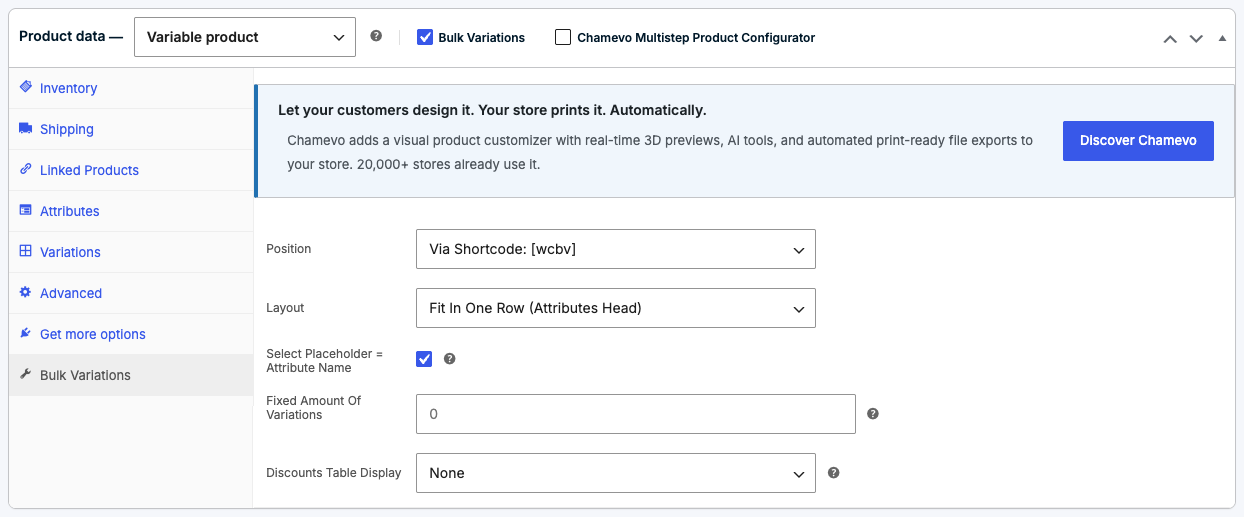1244x517 pixels.
Task: Click the Position field label
Action: tap(289, 249)
